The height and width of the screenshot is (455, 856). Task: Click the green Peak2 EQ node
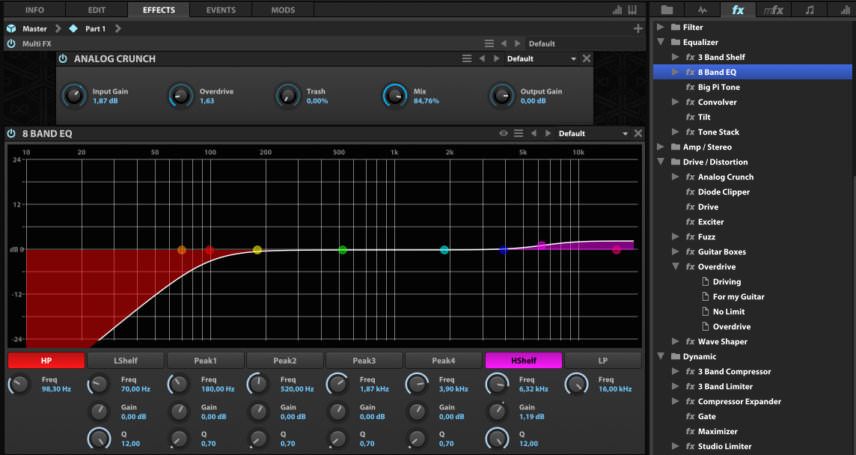pos(342,250)
